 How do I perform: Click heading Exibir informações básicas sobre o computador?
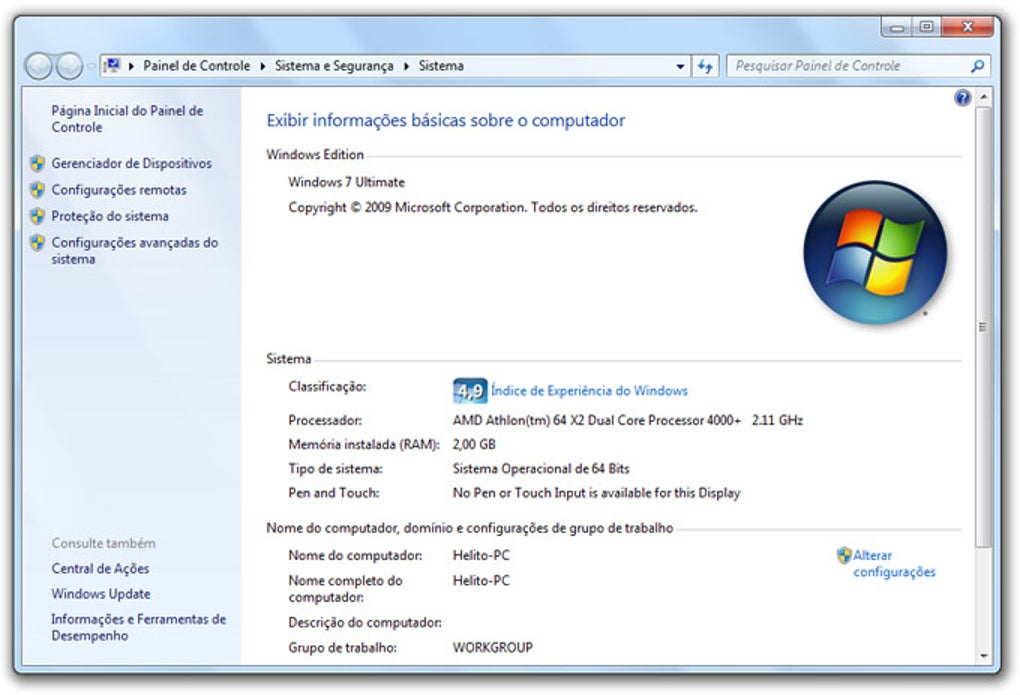click(x=446, y=120)
